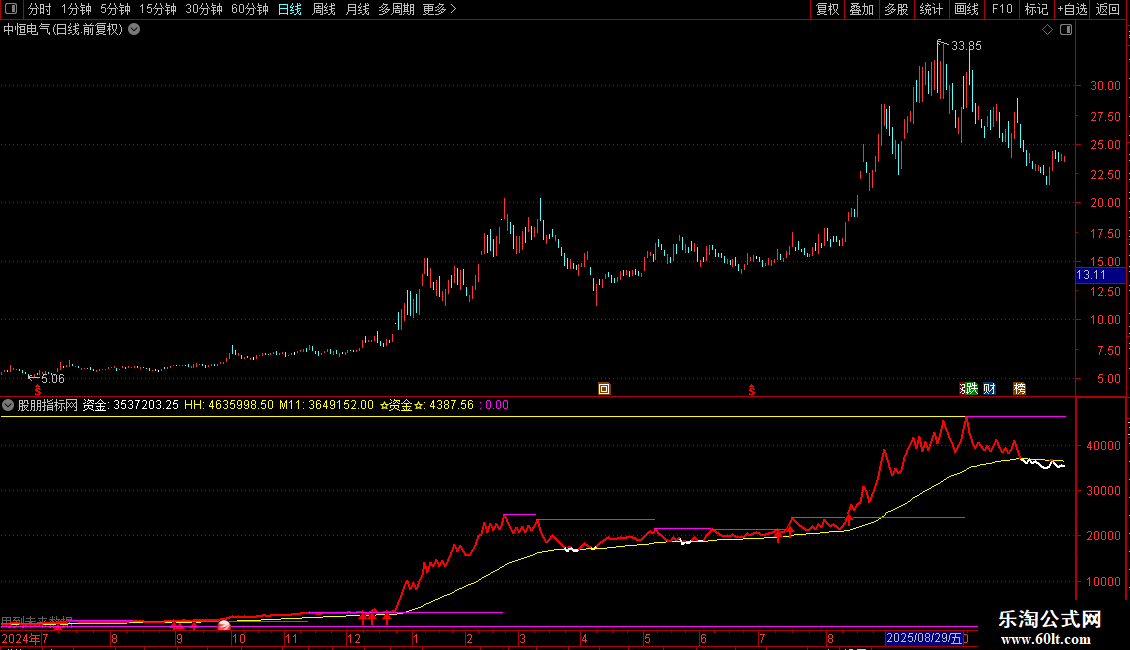Image resolution: width=1130 pixels, height=650 pixels.
Task: Click the 标记 mark button
Action: point(1036,9)
